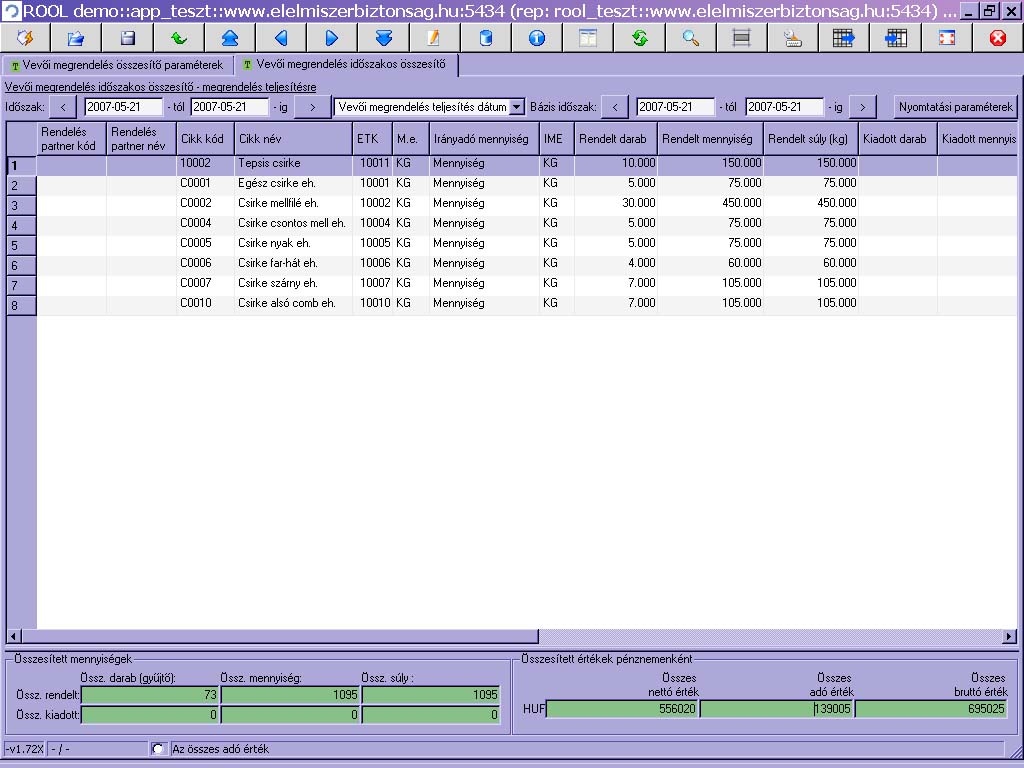Click the Nyomtatási paraméterek button

(x=955, y=107)
